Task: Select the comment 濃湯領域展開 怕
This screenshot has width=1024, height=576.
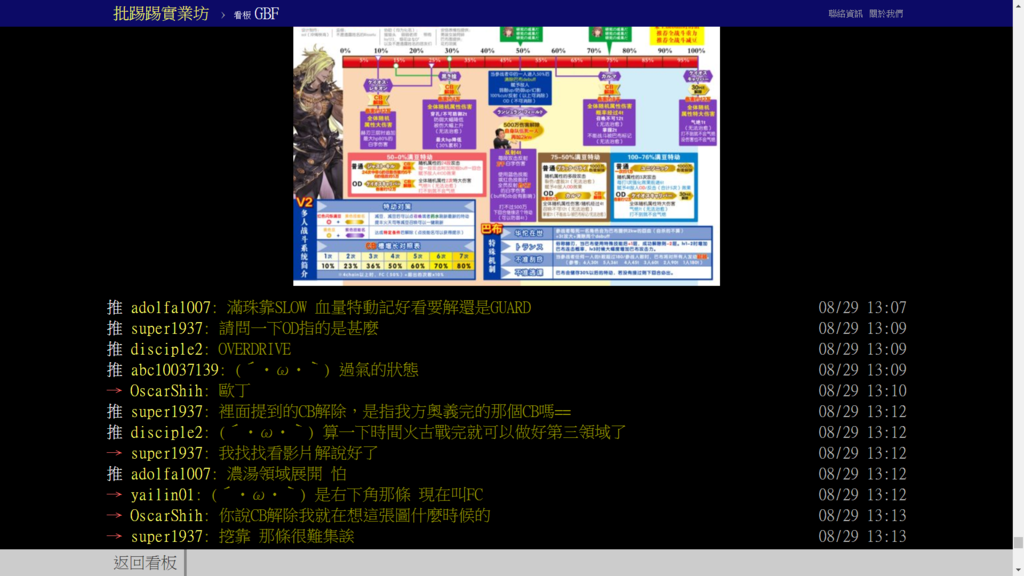Action: [x=287, y=474]
